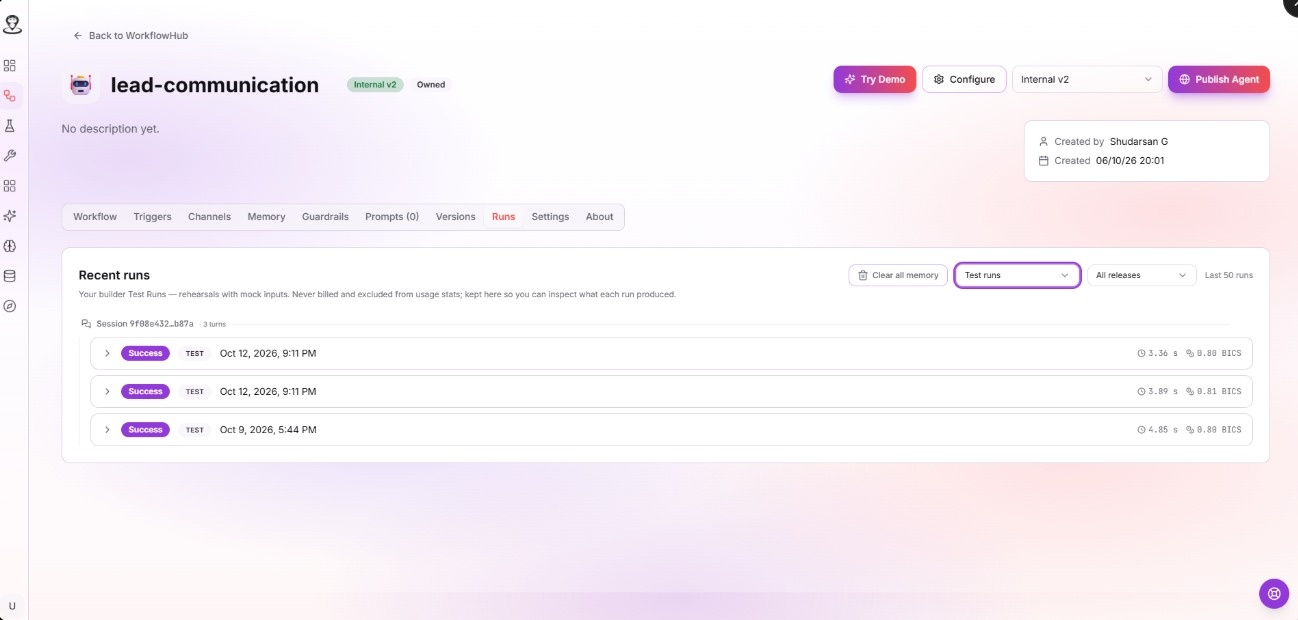1298x620 pixels.
Task: Open the brain icon in sidebar
Action: click(10, 246)
